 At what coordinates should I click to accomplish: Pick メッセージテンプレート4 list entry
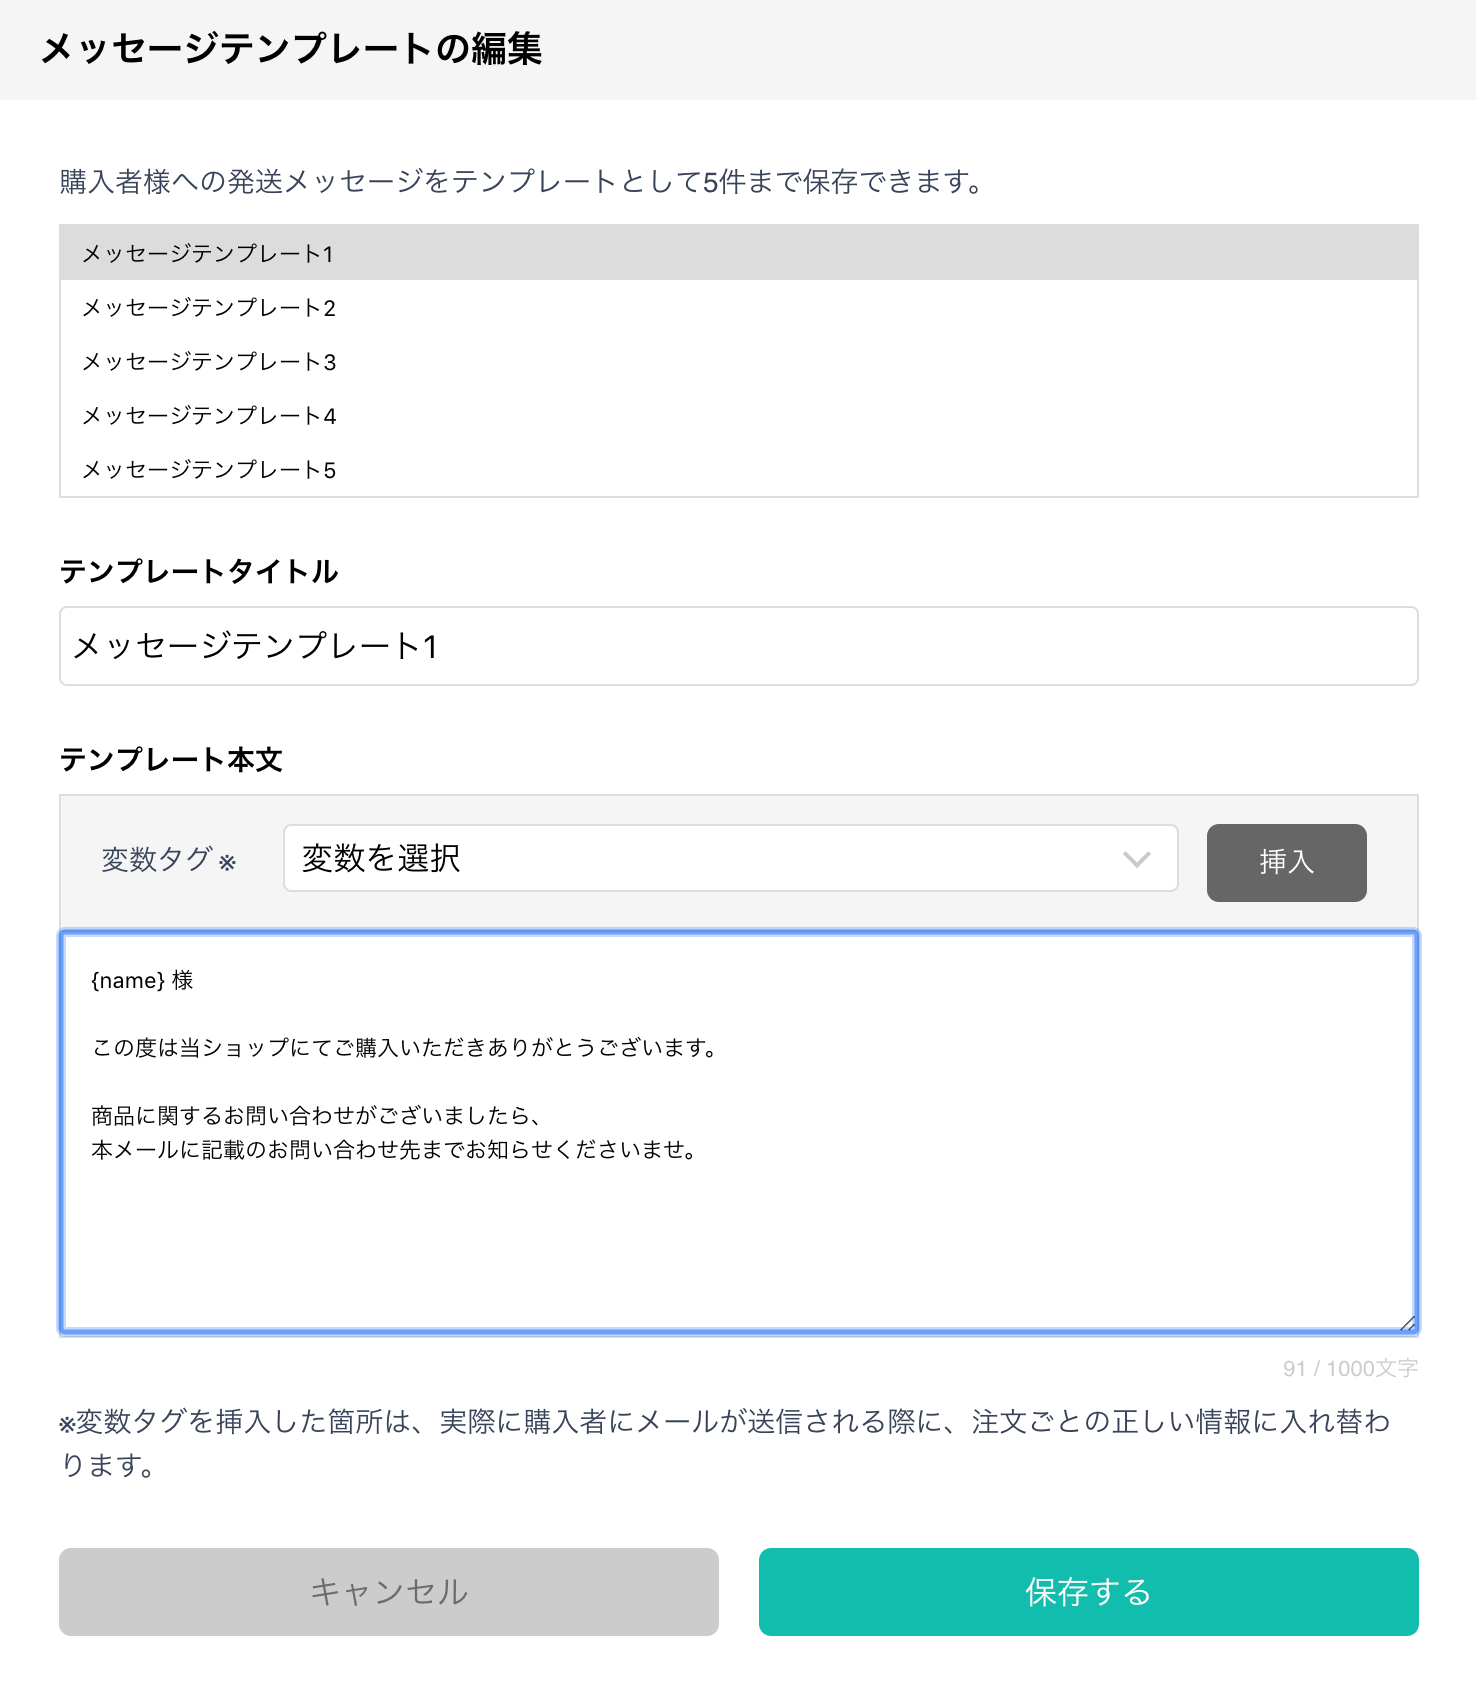(x=738, y=415)
